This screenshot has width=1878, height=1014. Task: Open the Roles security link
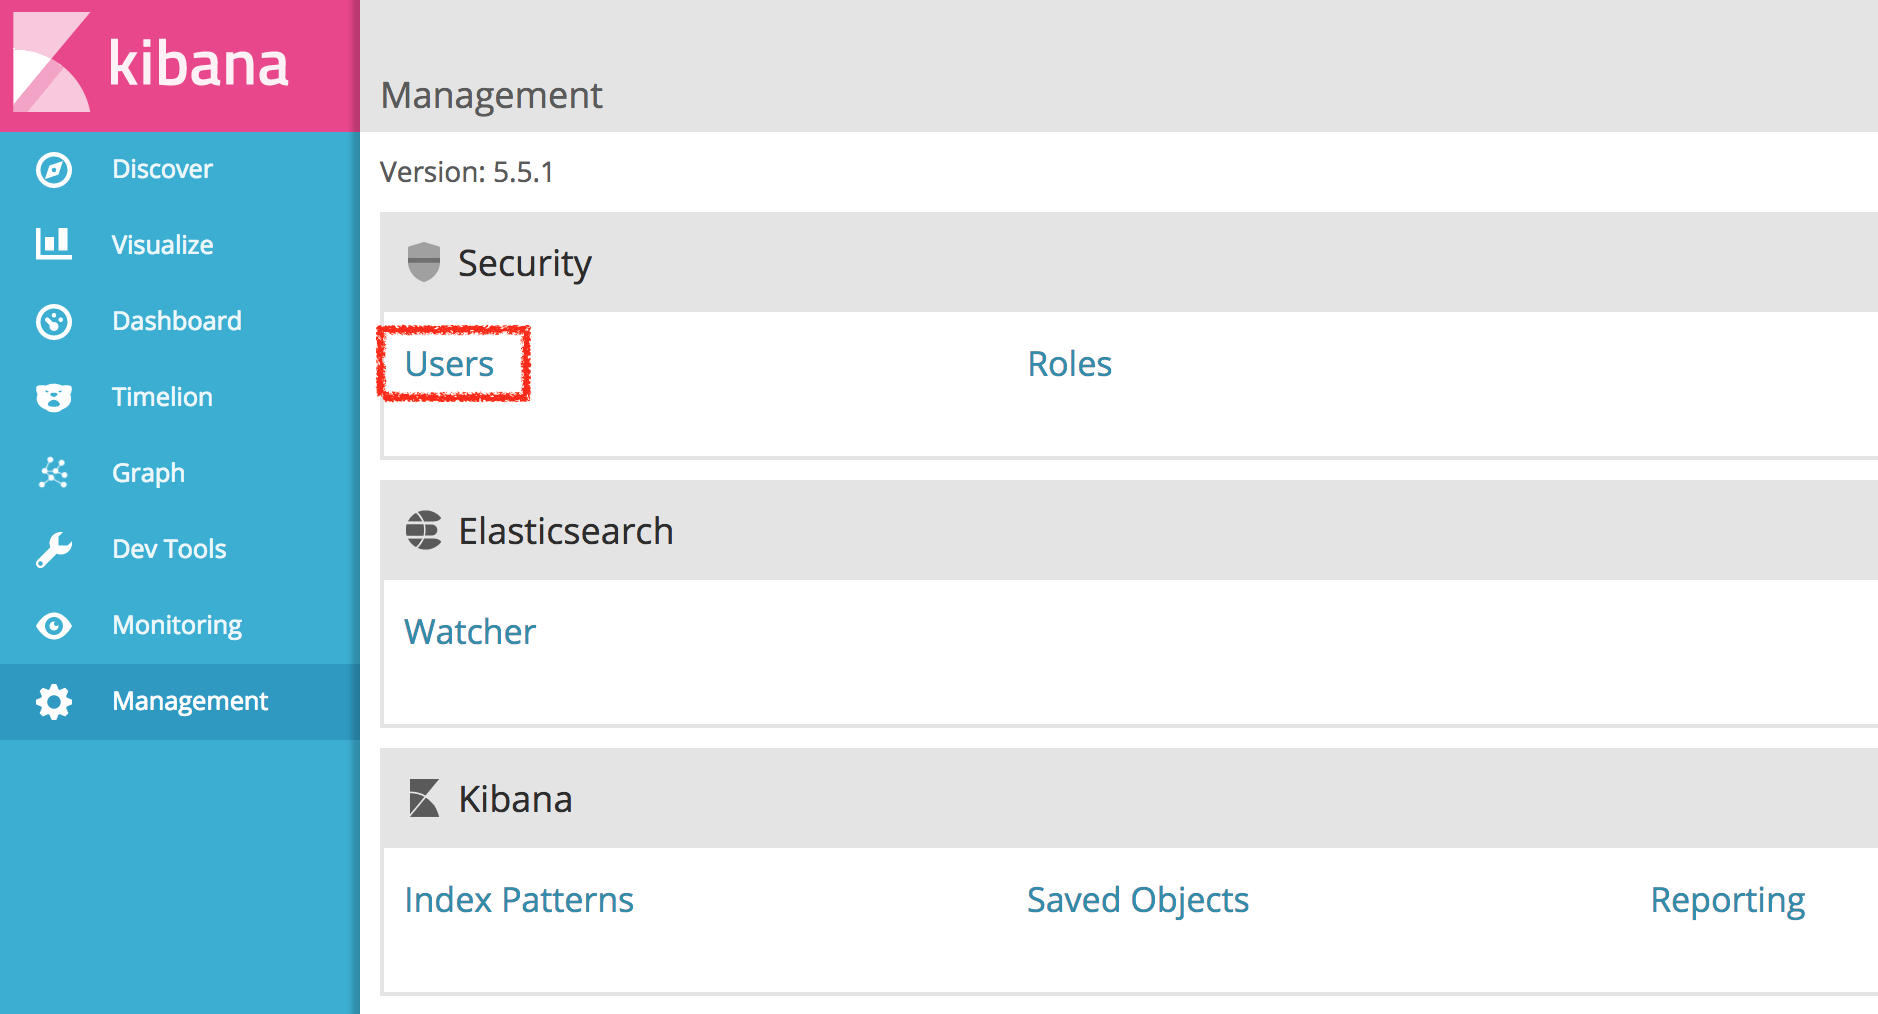1069,364
